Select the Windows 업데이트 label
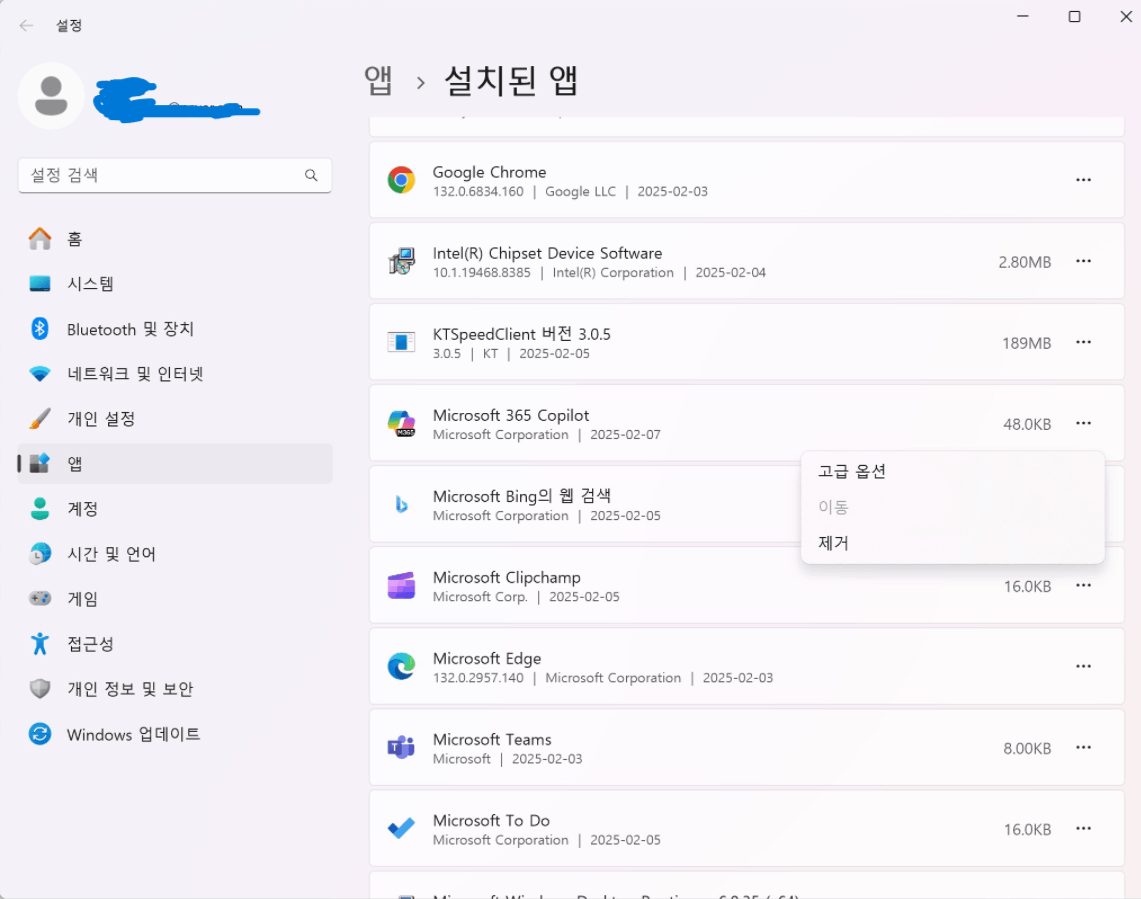The image size is (1141, 899). tap(133, 734)
